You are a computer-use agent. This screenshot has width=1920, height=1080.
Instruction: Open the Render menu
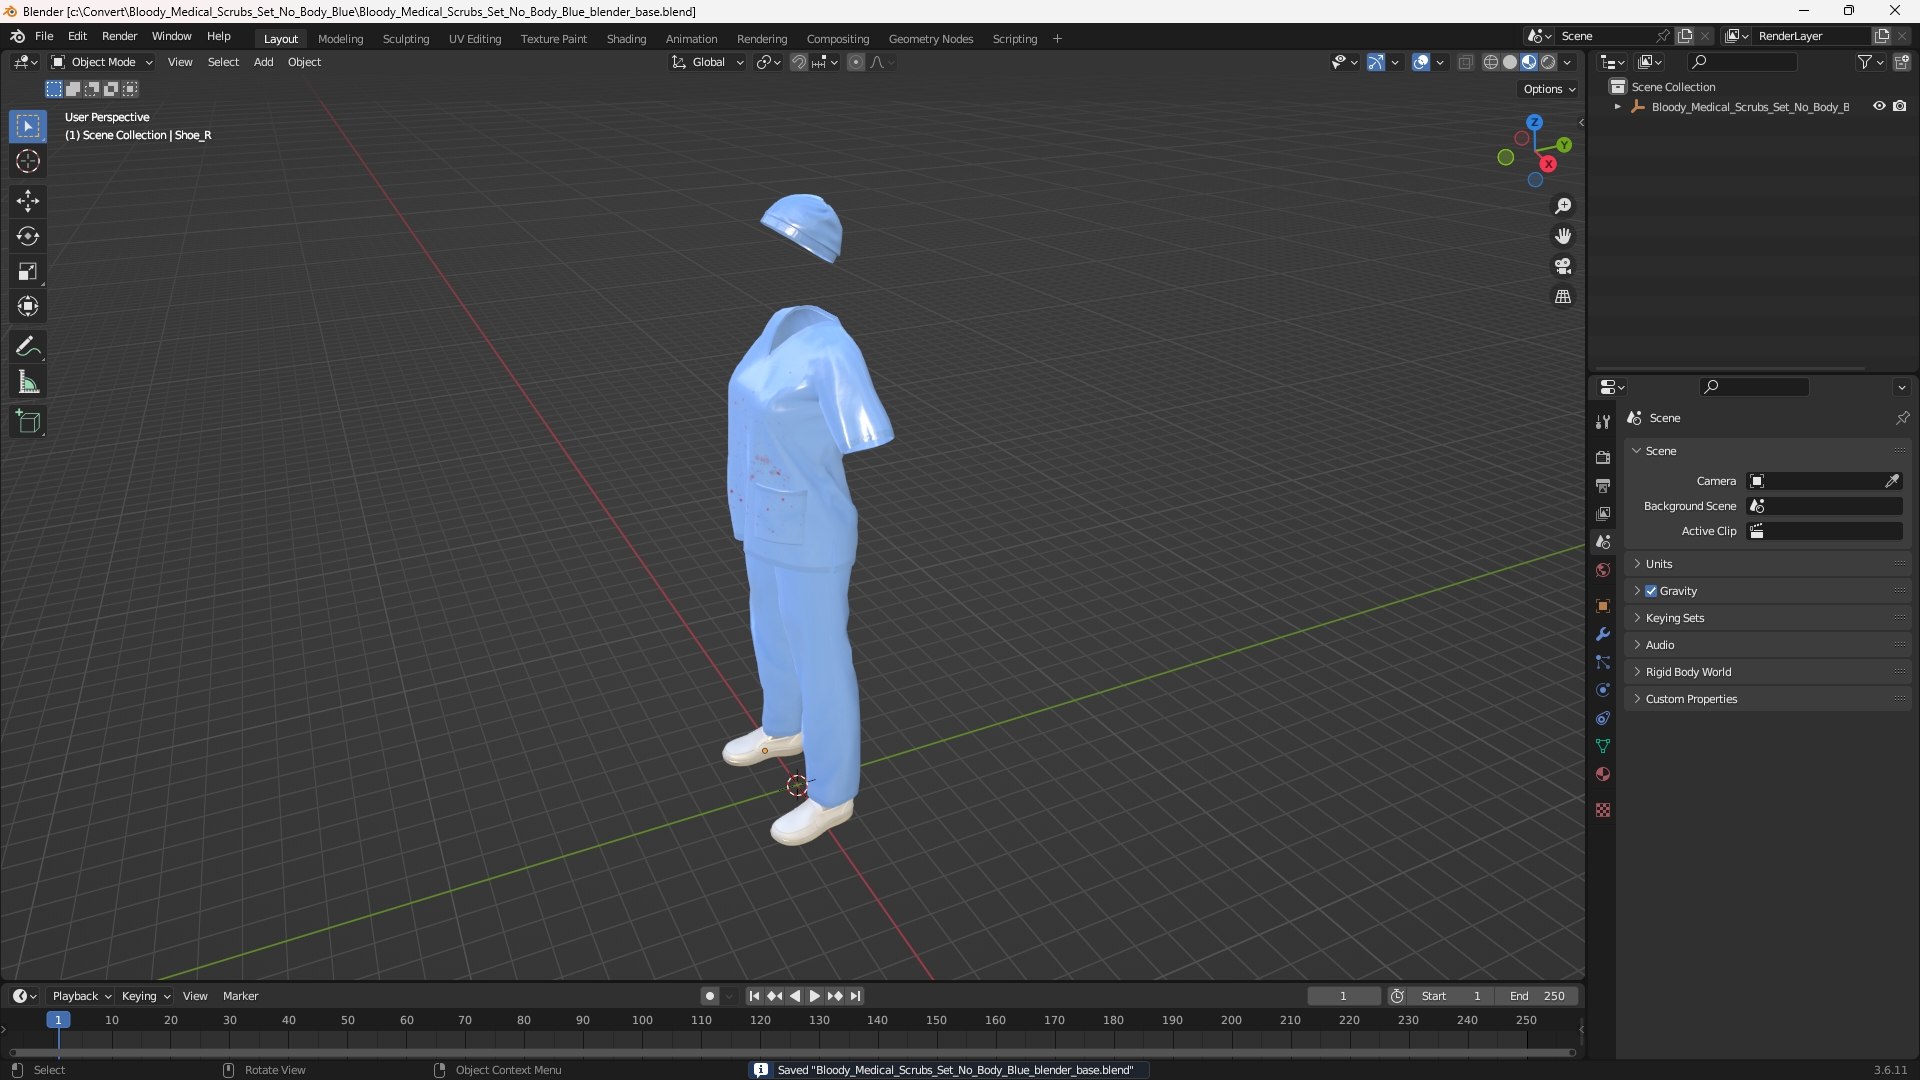(x=119, y=36)
